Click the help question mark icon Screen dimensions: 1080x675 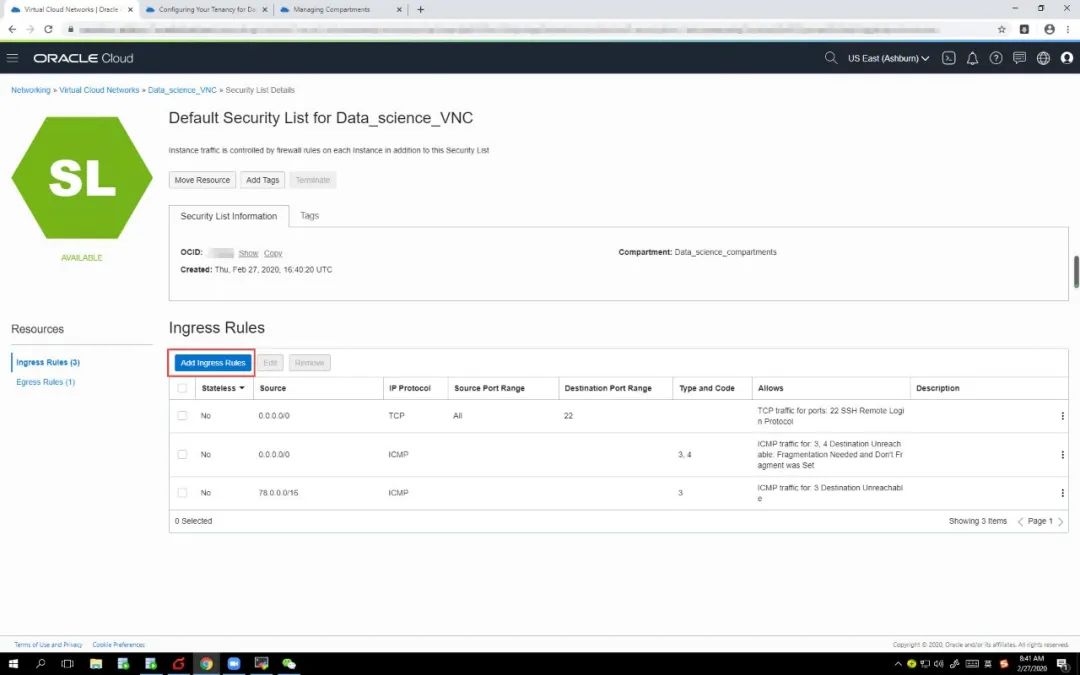[x=996, y=58]
